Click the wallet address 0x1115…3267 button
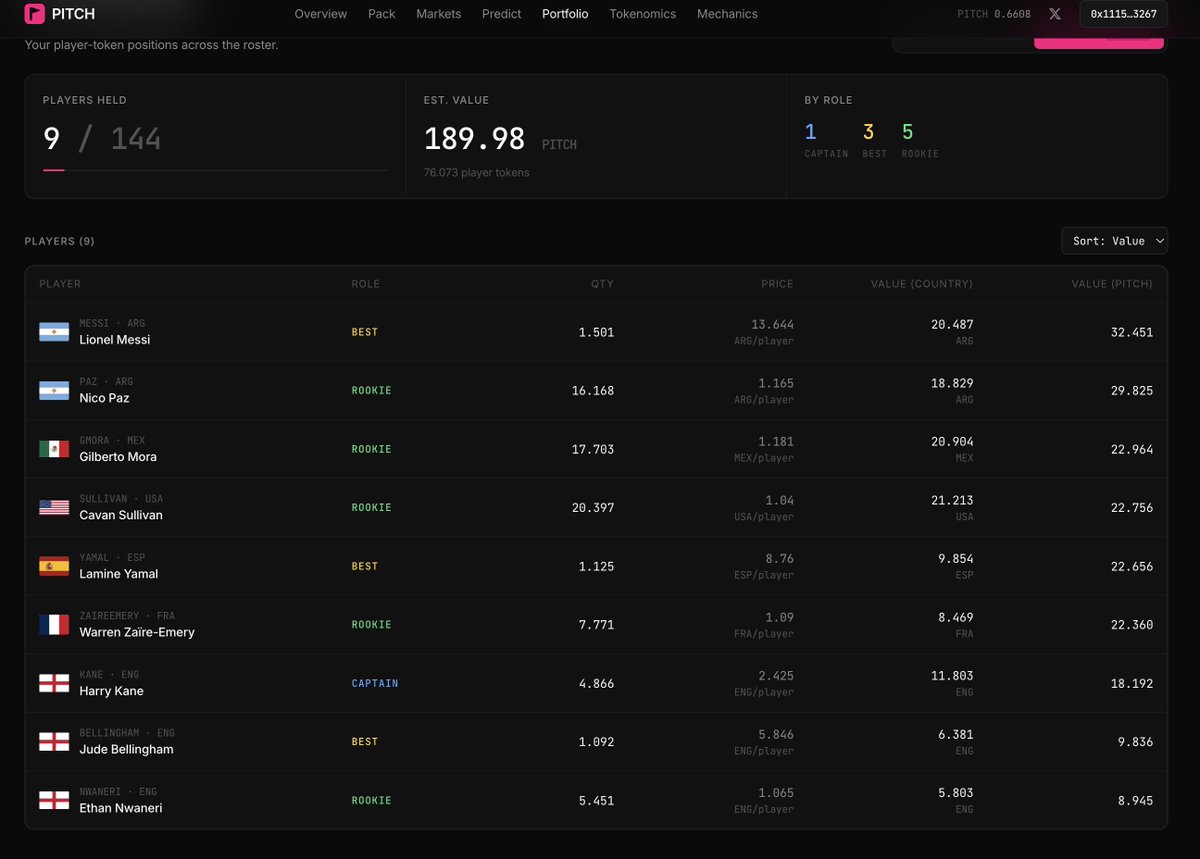 (1123, 14)
